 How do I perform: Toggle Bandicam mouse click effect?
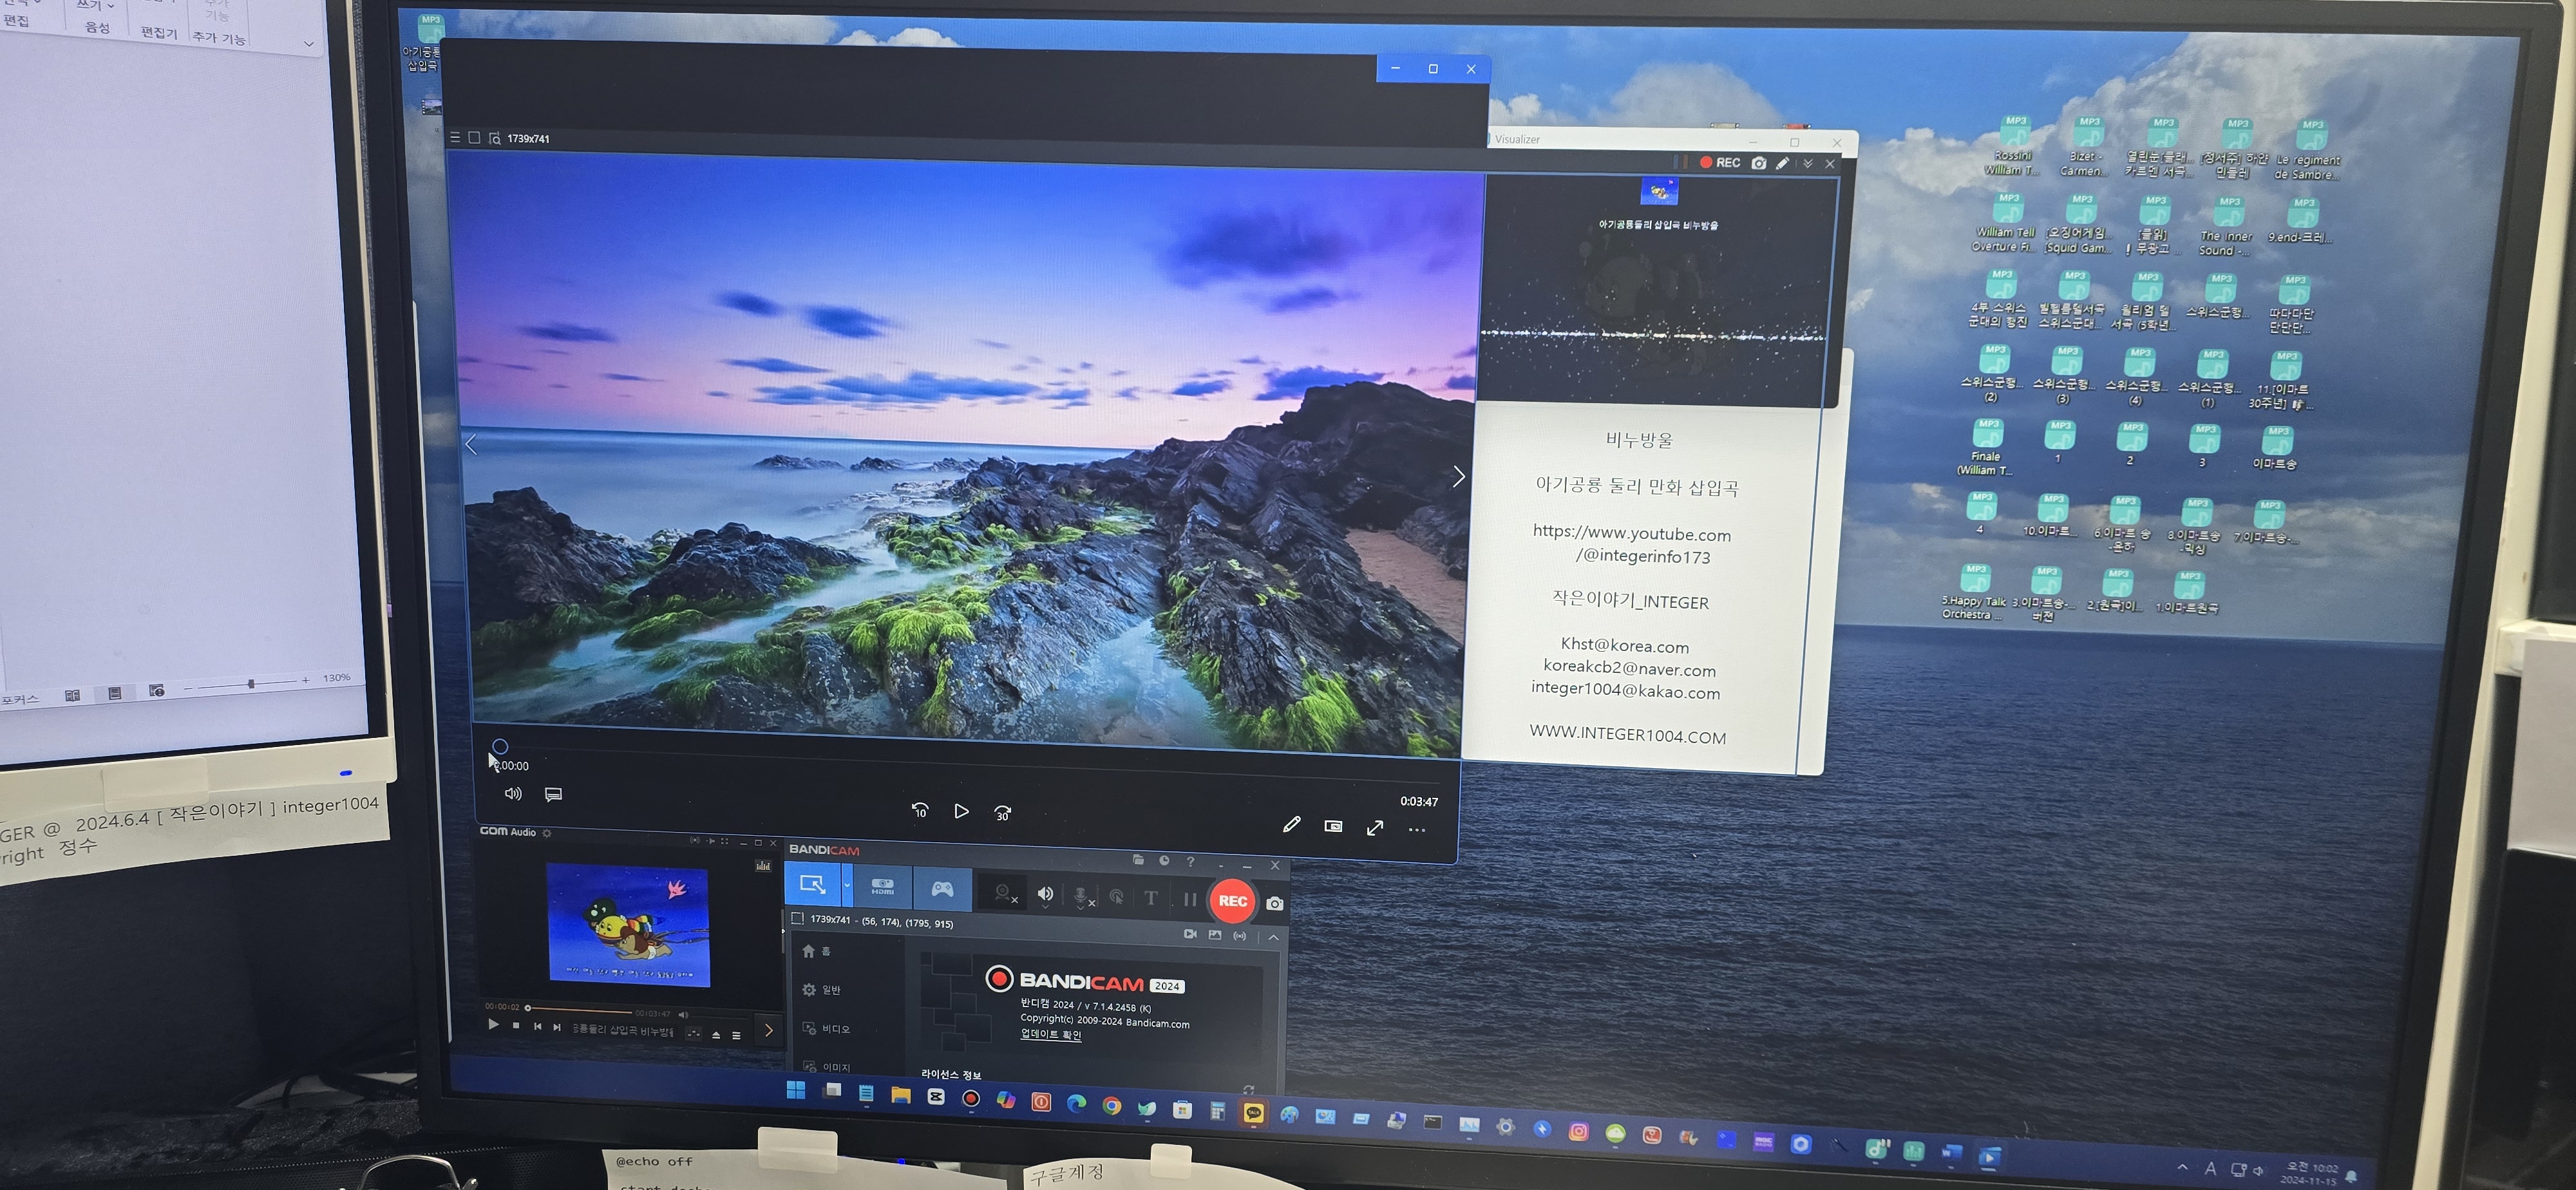[x=1116, y=897]
